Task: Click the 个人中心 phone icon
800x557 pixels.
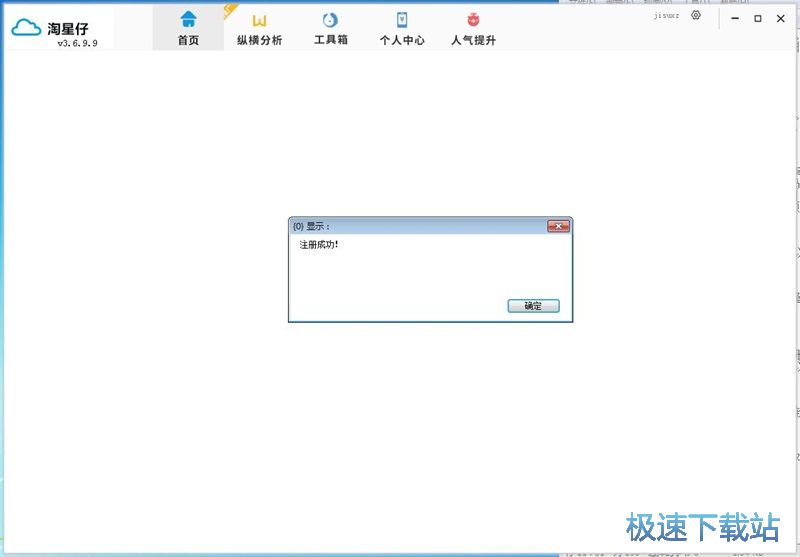Action: [402, 20]
